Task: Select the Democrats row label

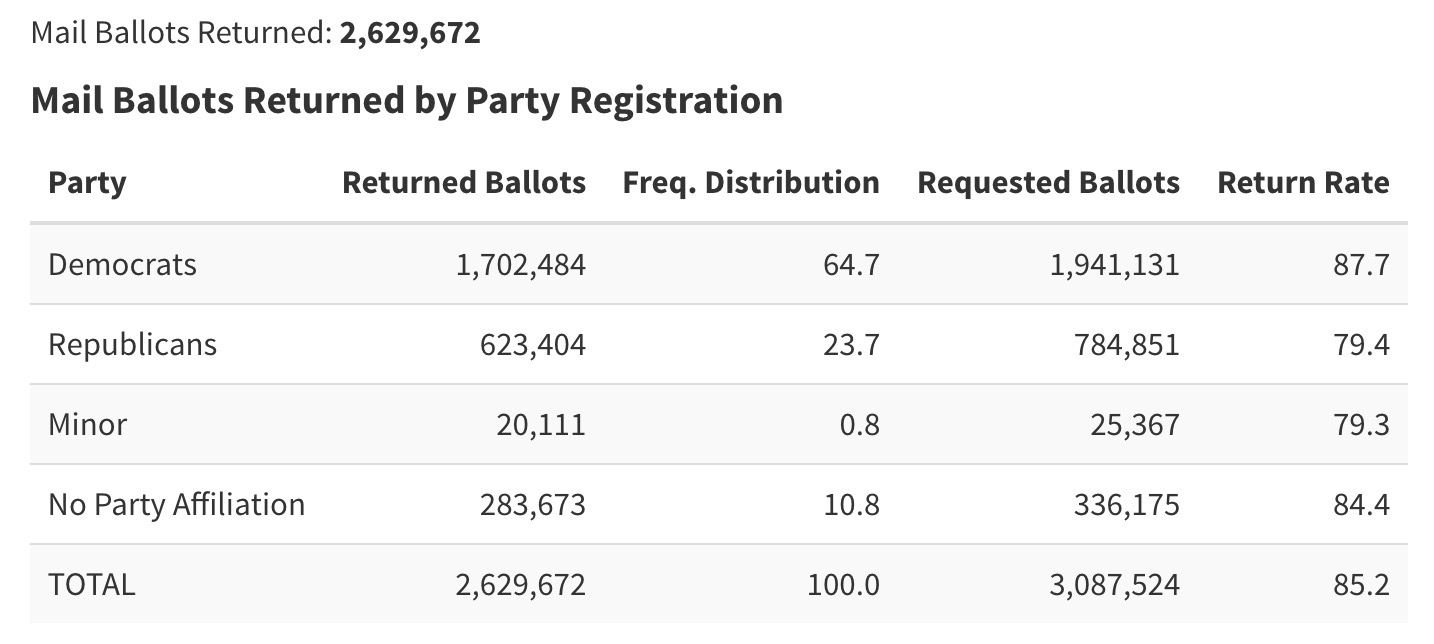Action: tap(122, 264)
